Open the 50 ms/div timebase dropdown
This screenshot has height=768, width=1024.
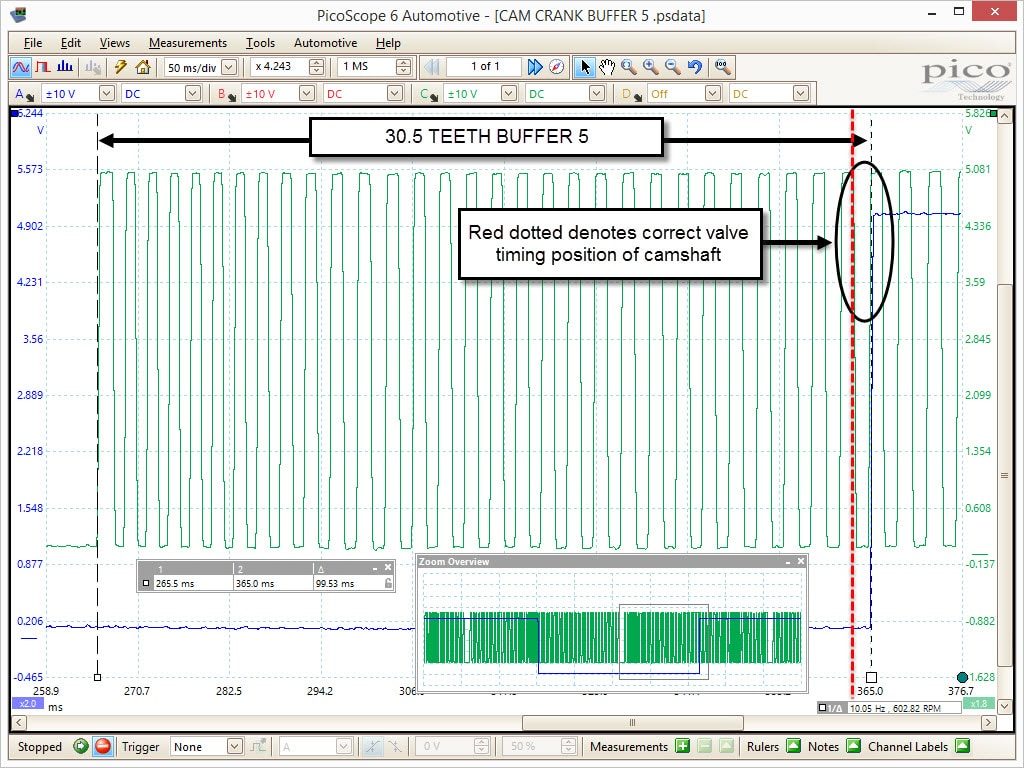(229, 67)
